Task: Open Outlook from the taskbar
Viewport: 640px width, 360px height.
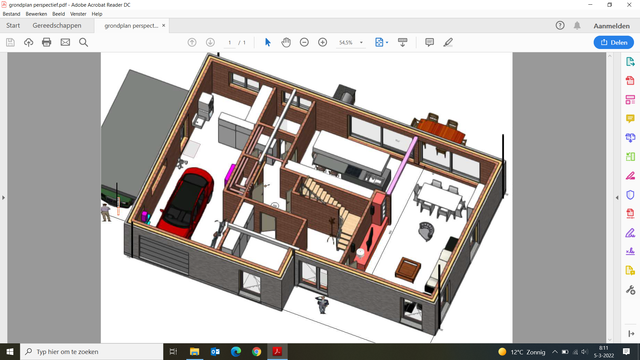Action: [215, 351]
